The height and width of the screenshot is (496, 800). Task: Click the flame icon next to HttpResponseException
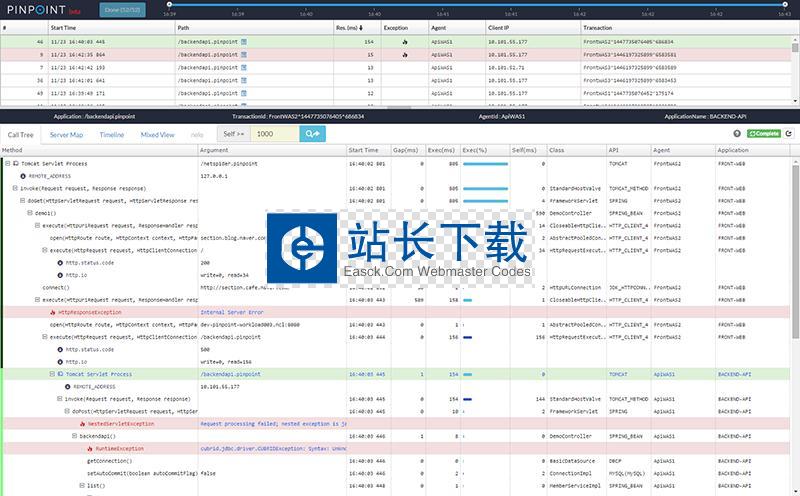(x=52, y=312)
